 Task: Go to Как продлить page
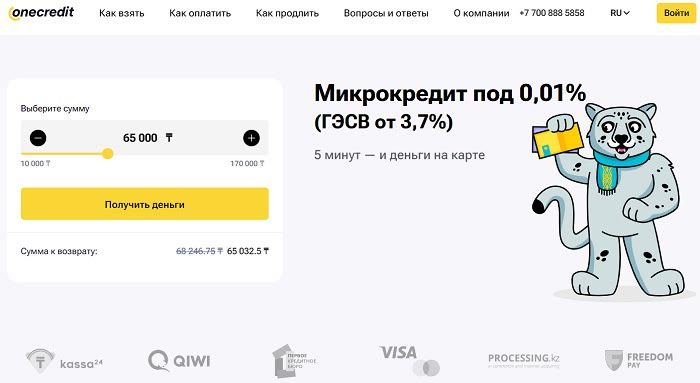pos(287,13)
